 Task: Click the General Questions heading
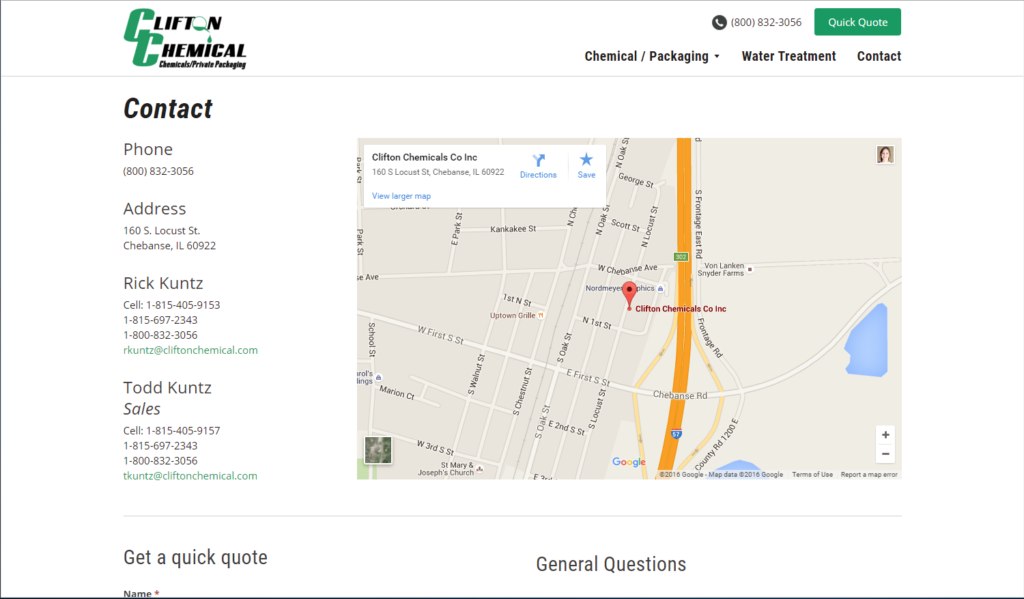611,564
